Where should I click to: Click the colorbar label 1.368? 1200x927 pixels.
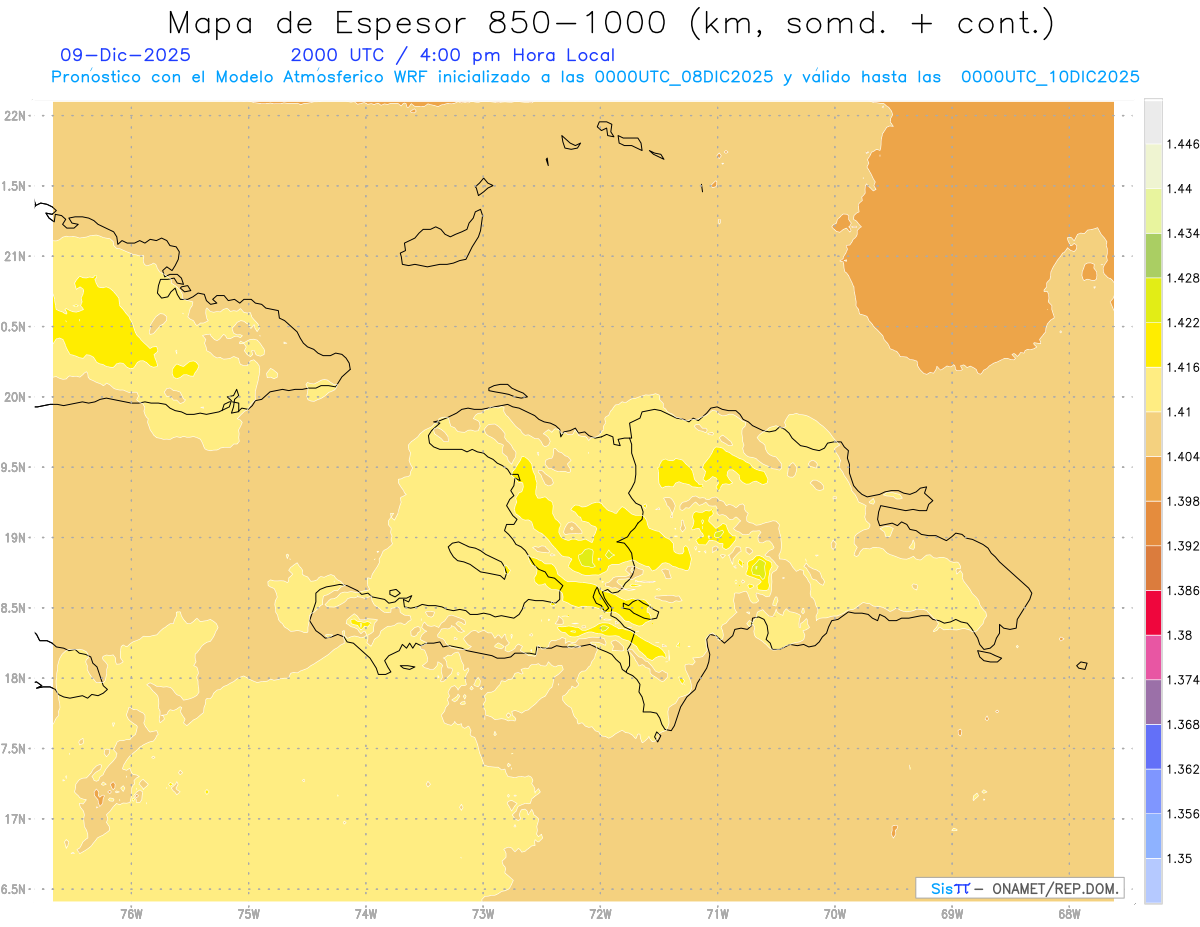[1183, 724]
